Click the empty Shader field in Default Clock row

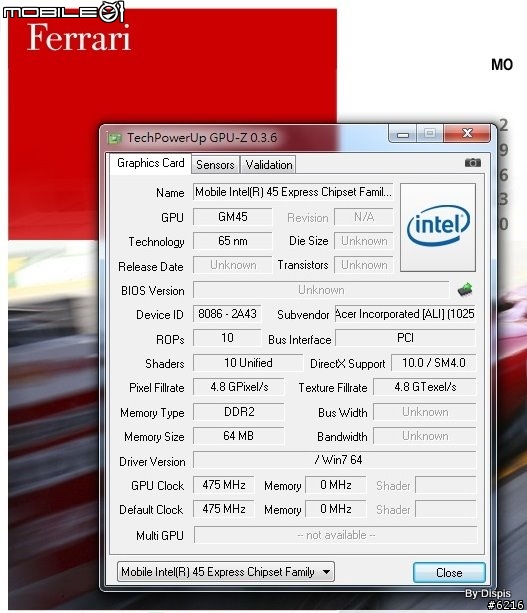[446, 509]
